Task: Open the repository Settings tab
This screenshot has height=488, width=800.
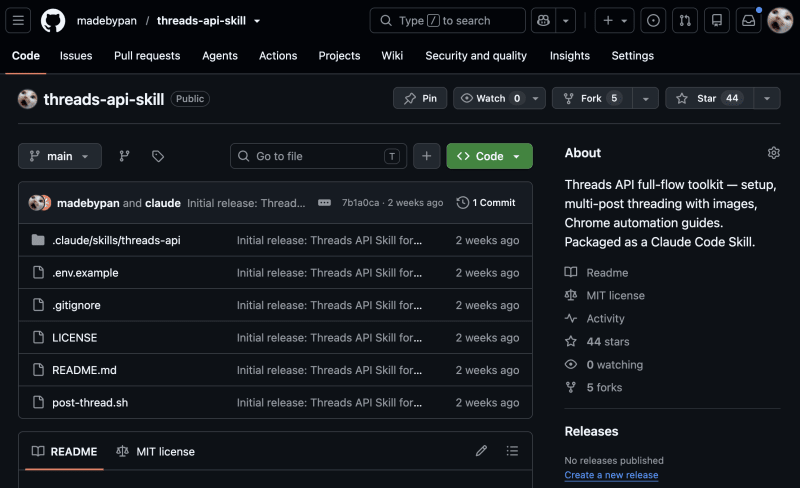Action: [x=632, y=56]
